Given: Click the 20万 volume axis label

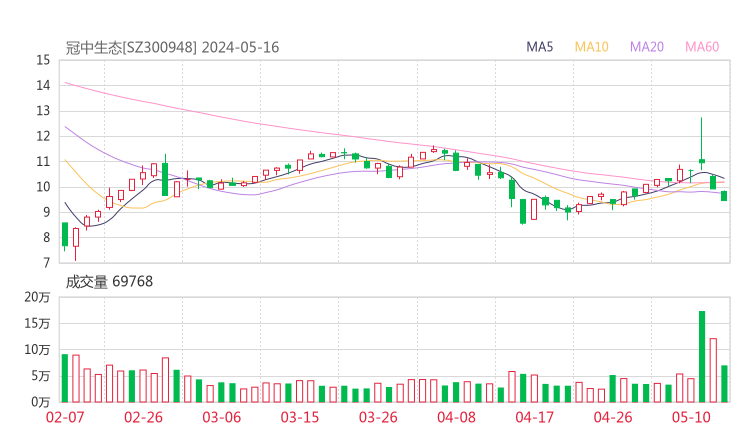Looking at the screenshot, I should tap(37, 297).
